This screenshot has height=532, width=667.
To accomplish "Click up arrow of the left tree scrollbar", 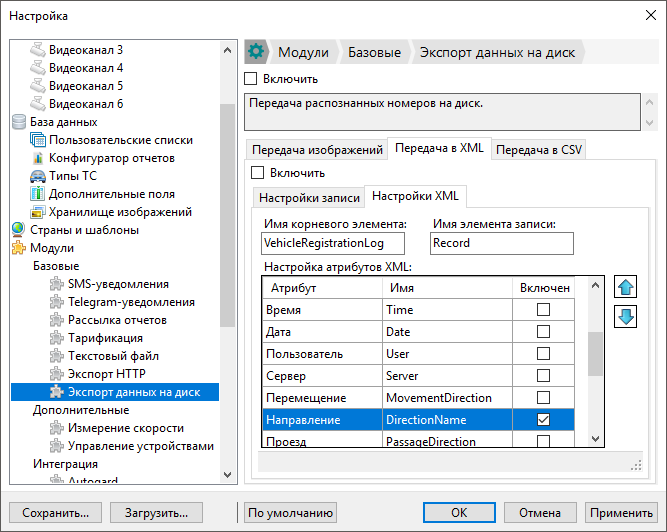I will point(228,51).
